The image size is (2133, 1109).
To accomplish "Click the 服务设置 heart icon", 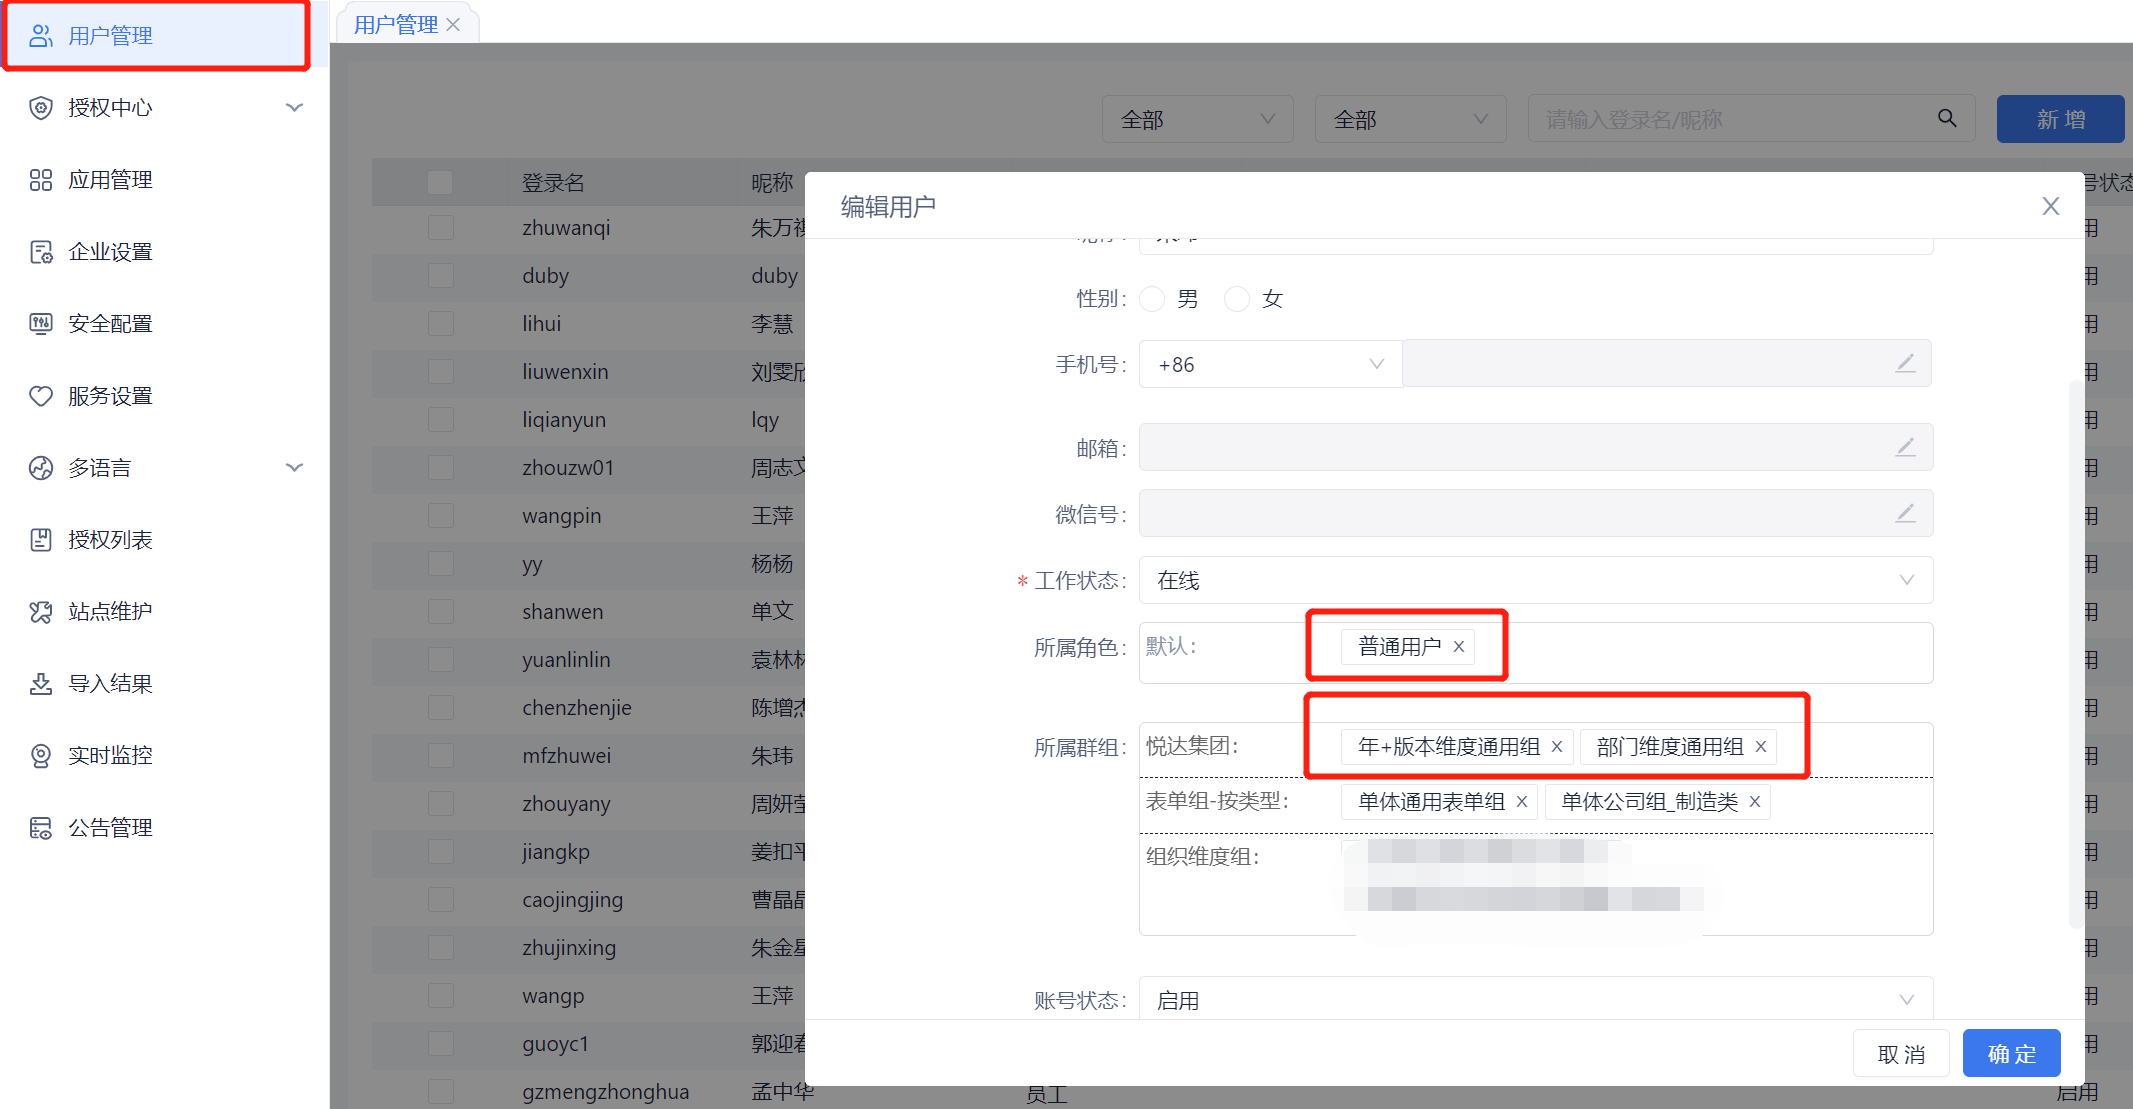I will point(41,396).
